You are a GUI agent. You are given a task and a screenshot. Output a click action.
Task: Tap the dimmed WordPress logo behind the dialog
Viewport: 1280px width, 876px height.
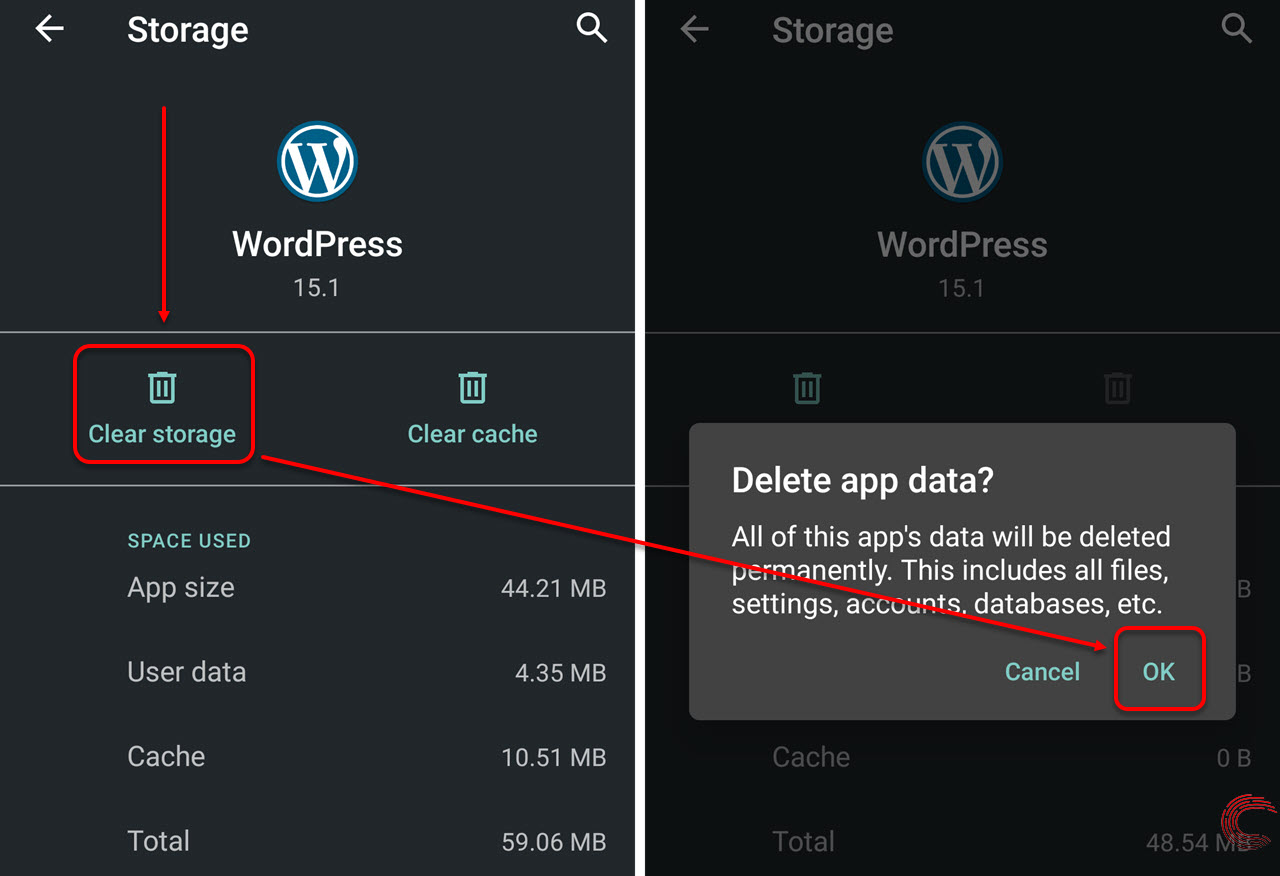tap(962, 161)
